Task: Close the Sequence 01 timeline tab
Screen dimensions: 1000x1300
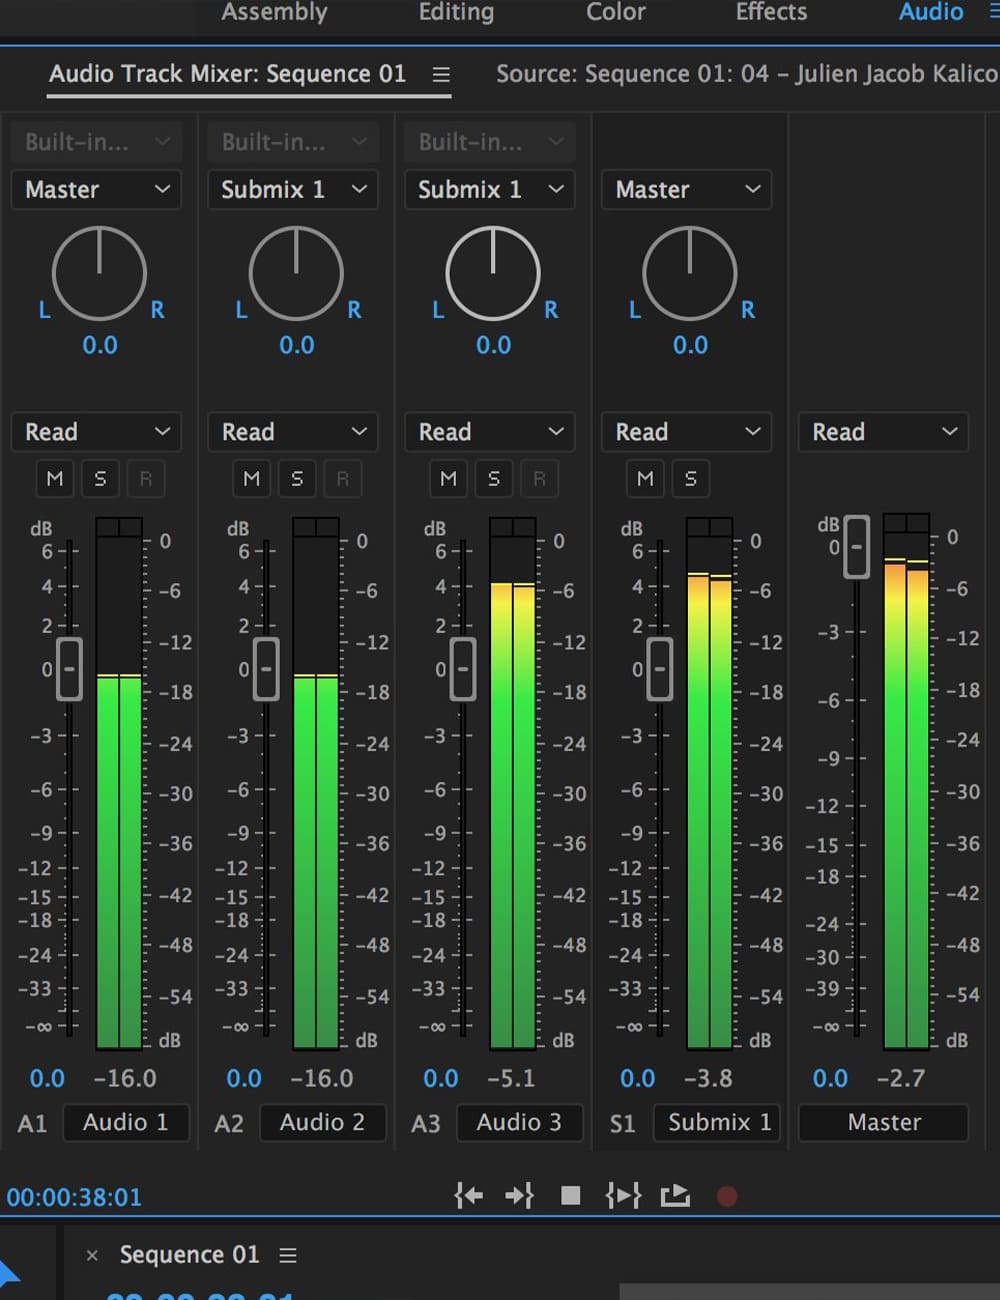Action: coord(92,1255)
